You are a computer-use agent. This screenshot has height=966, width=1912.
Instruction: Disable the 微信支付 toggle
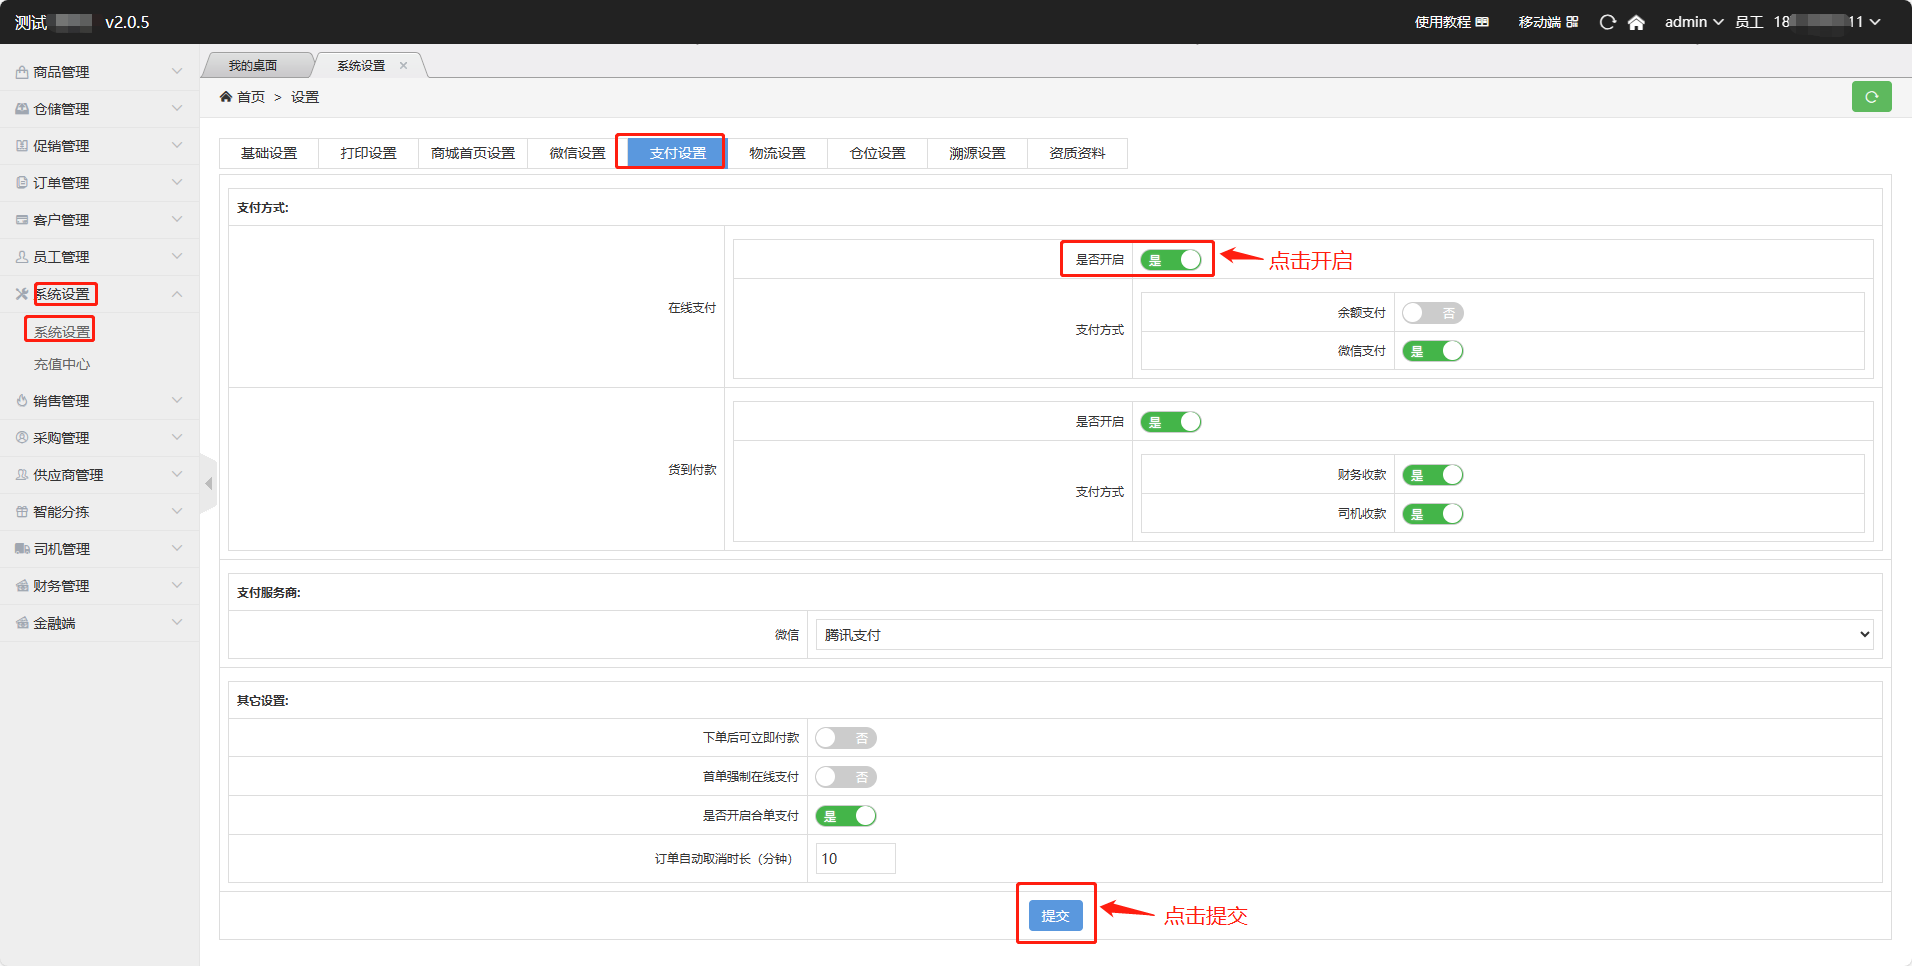(1432, 351)
